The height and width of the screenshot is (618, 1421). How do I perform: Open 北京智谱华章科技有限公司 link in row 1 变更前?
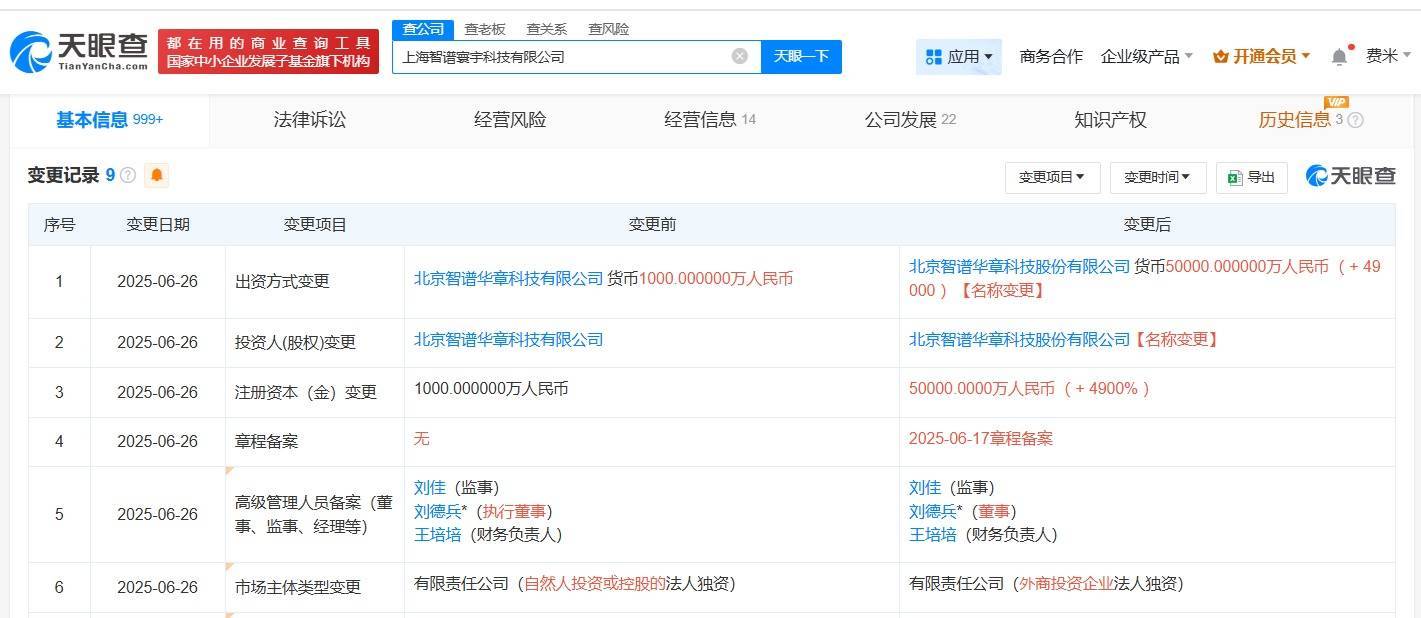(509, 279)
